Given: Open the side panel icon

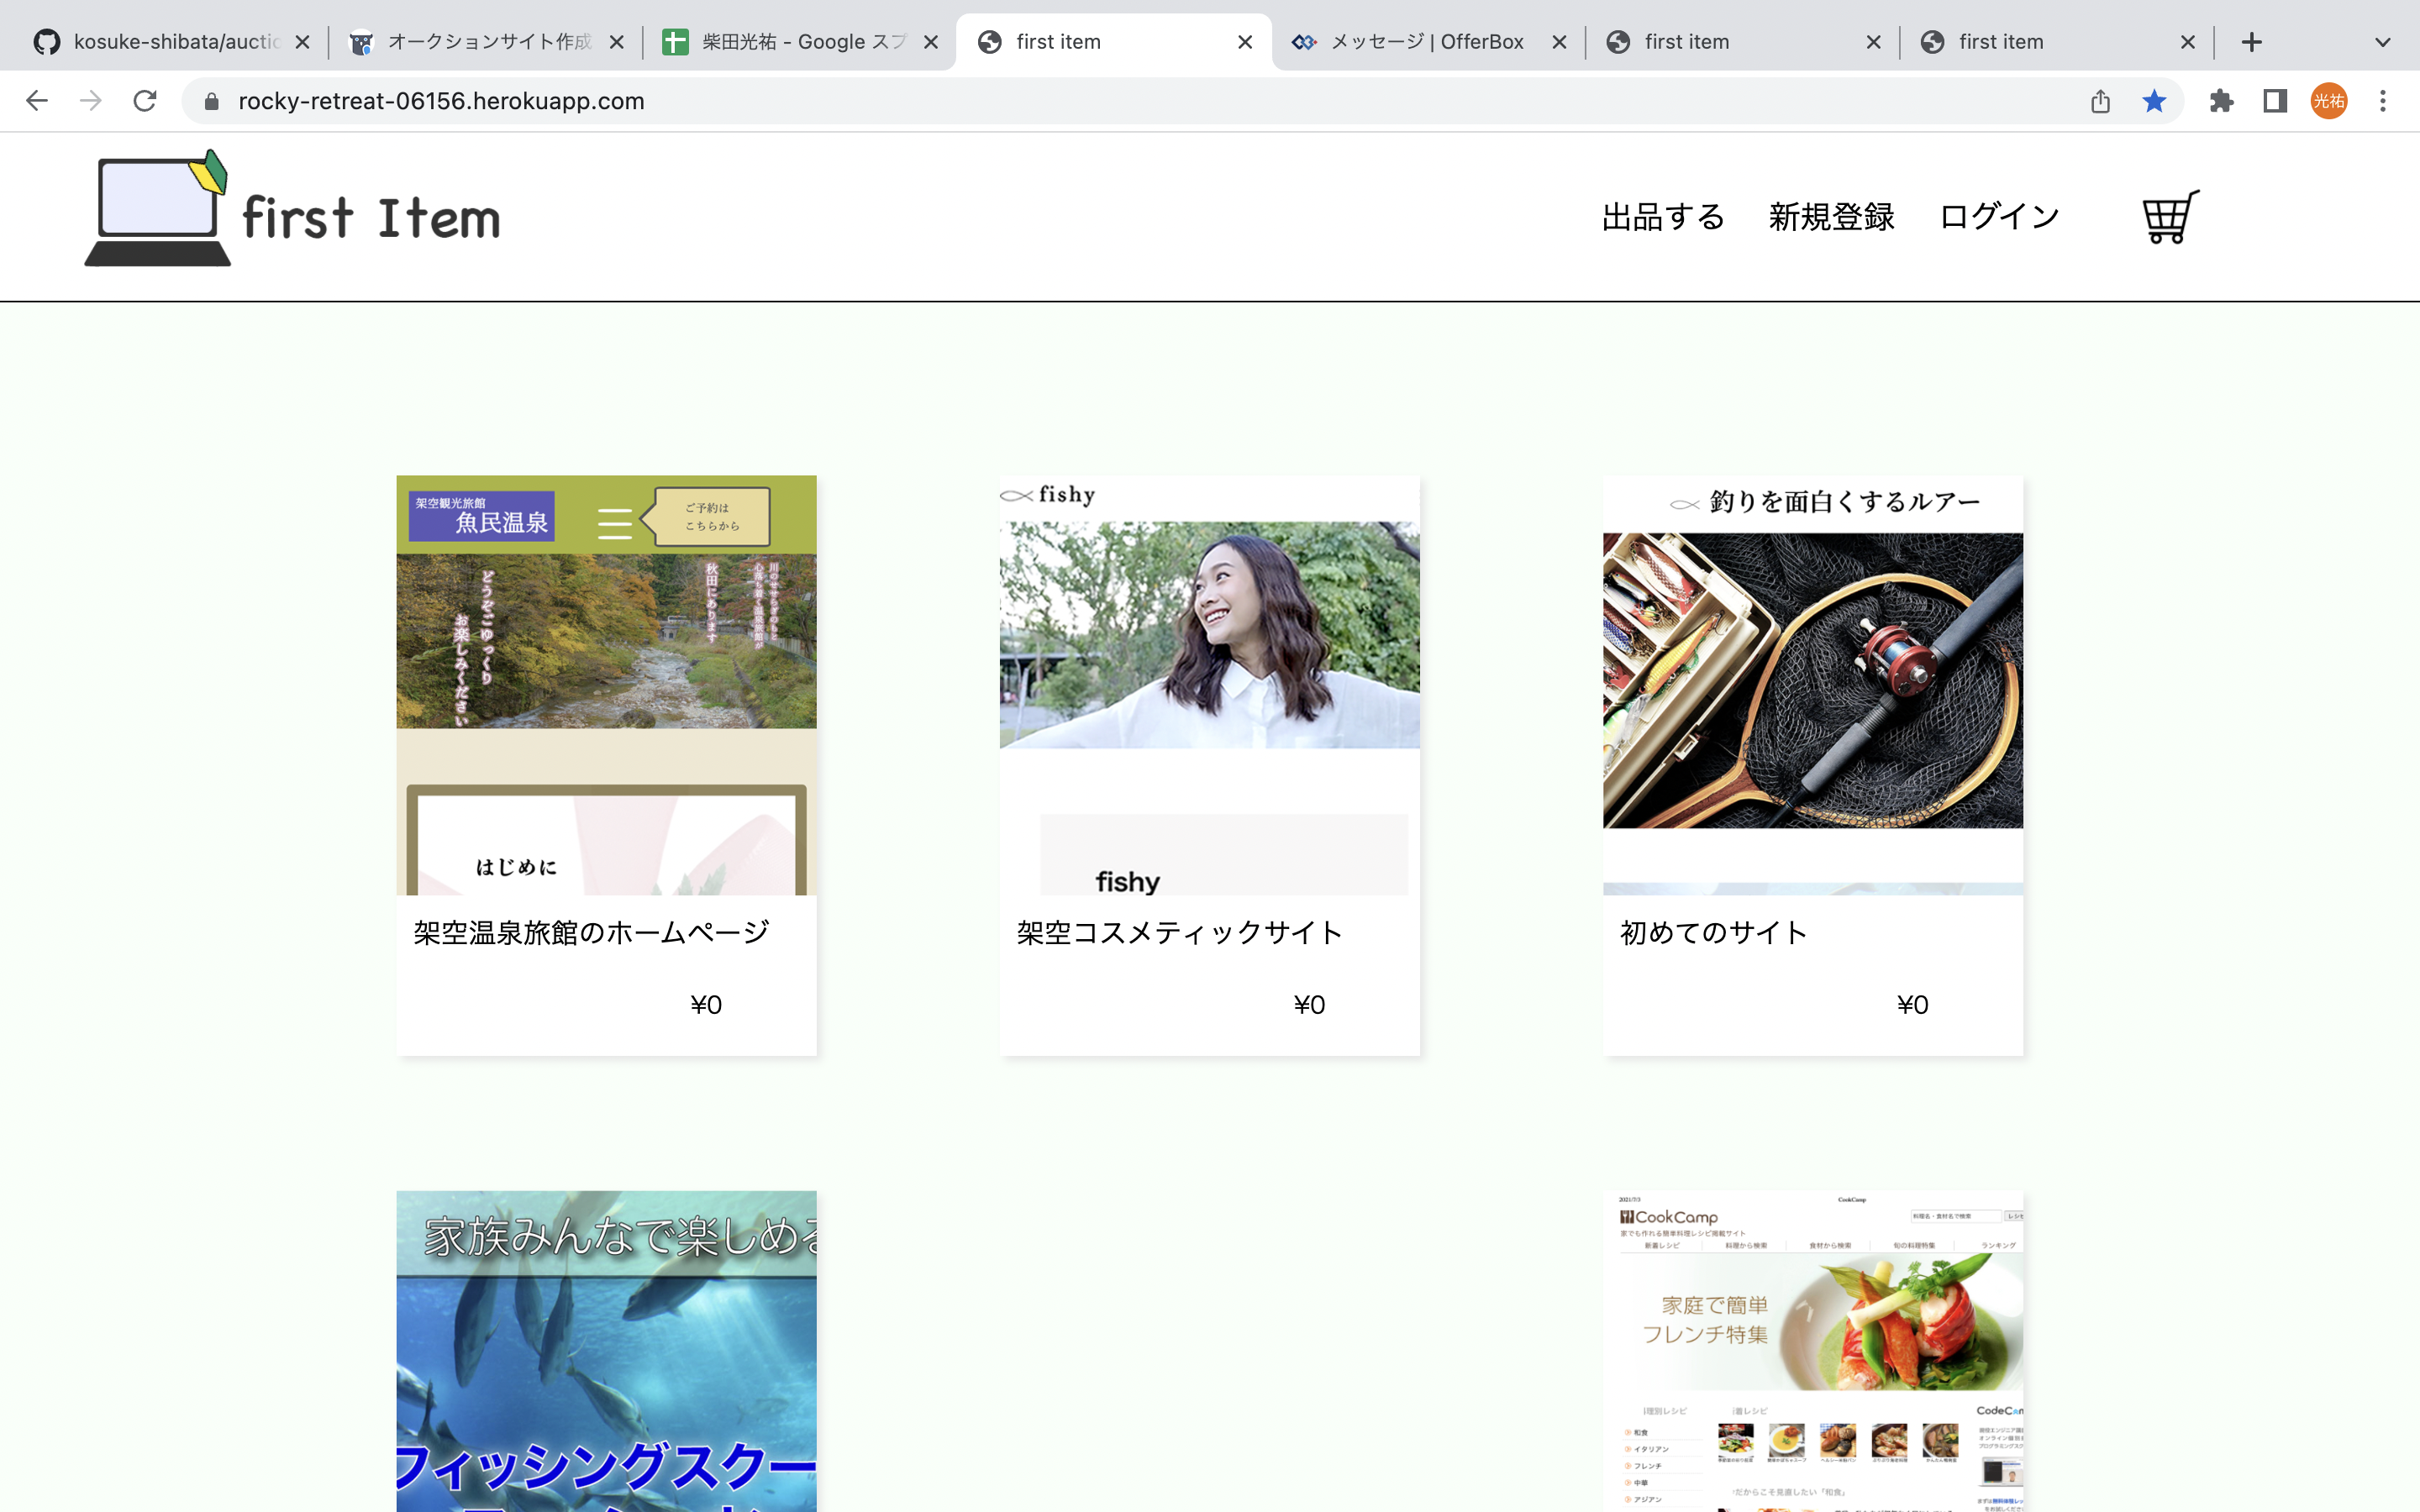Looking at the screenshot, I should point(2275,101).
